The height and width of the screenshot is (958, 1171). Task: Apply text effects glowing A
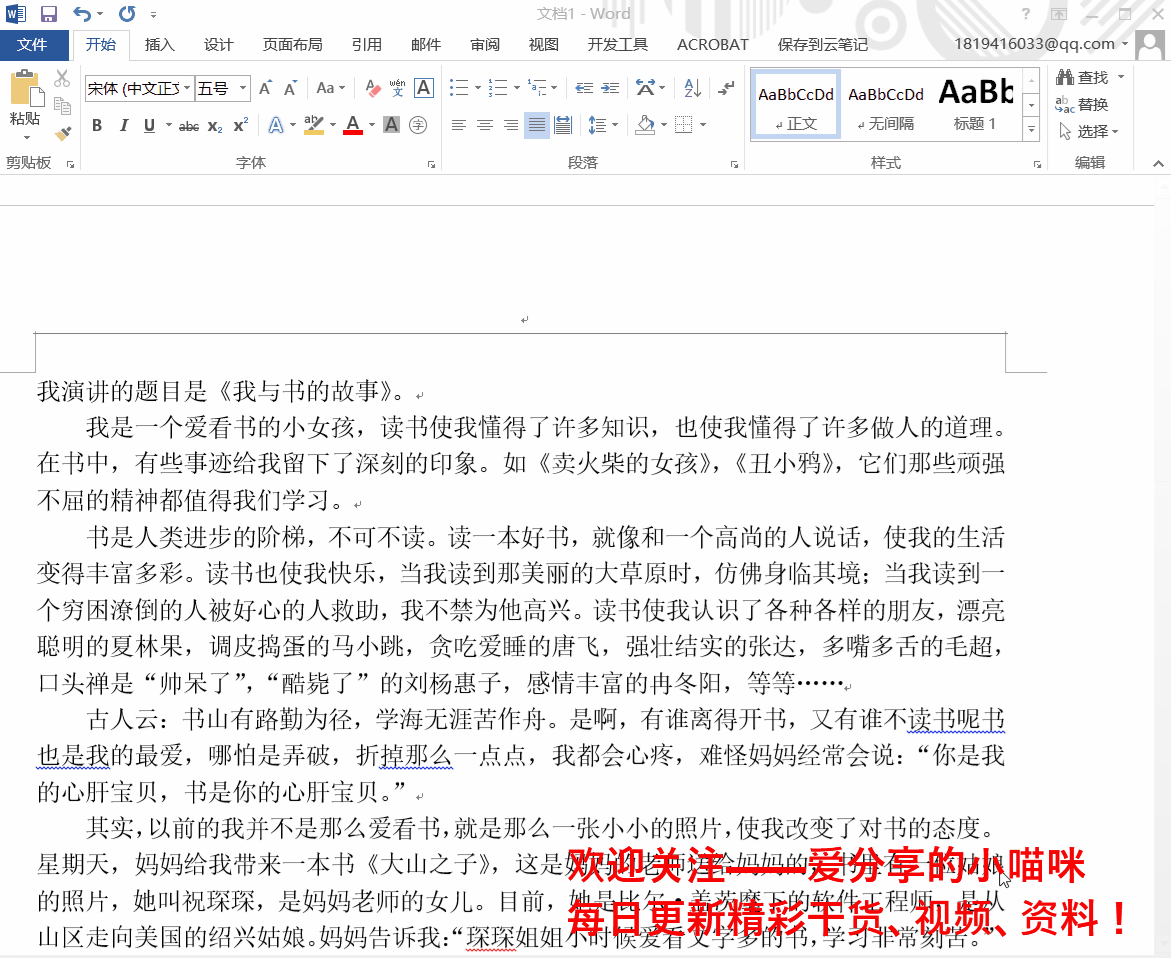276,125
